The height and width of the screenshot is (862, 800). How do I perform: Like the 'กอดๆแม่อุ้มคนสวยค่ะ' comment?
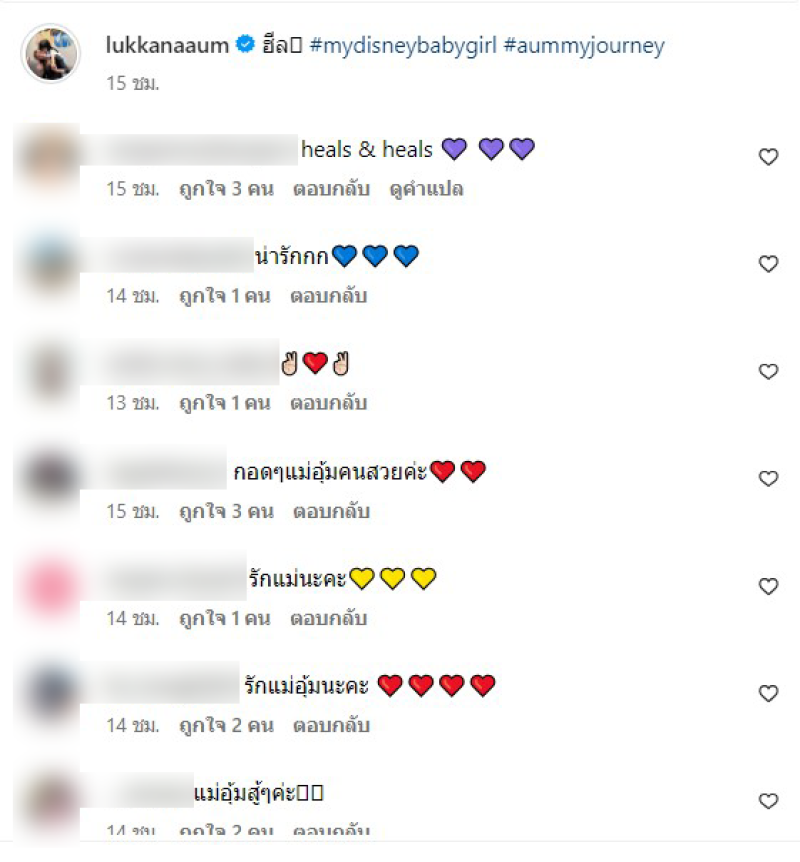(768, 479)
